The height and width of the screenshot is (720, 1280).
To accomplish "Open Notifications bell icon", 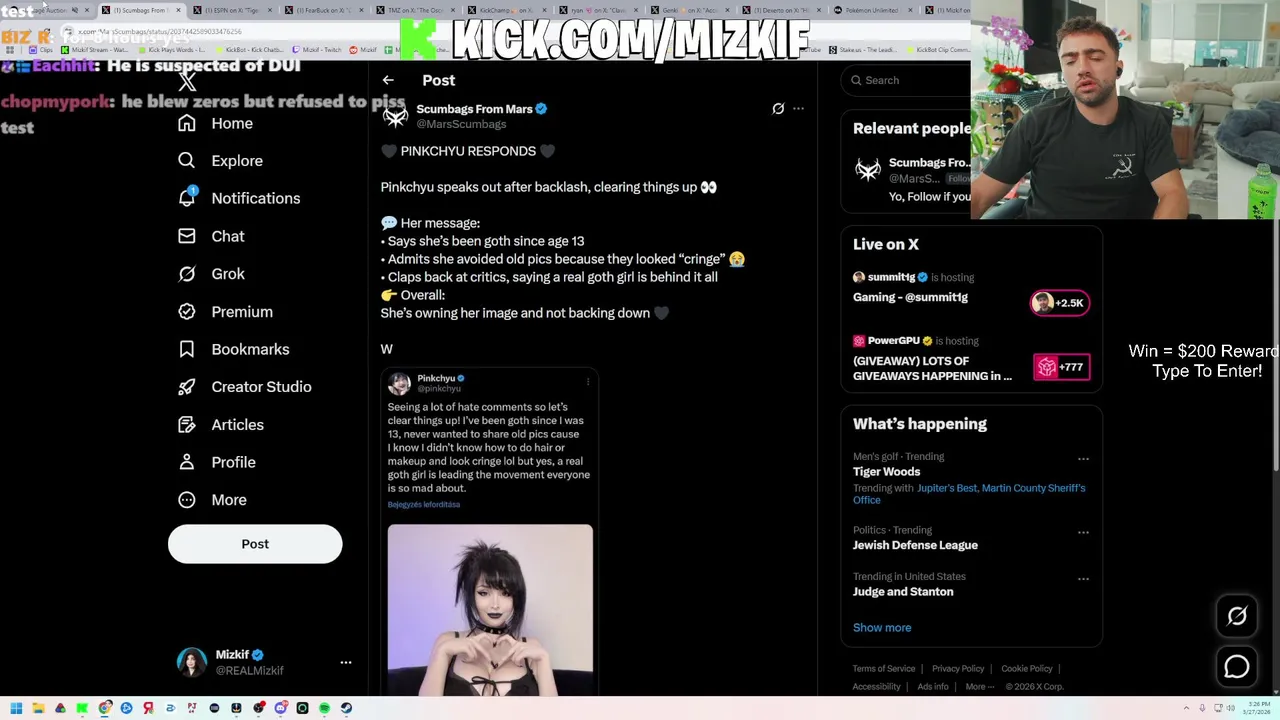I will 187,197.
